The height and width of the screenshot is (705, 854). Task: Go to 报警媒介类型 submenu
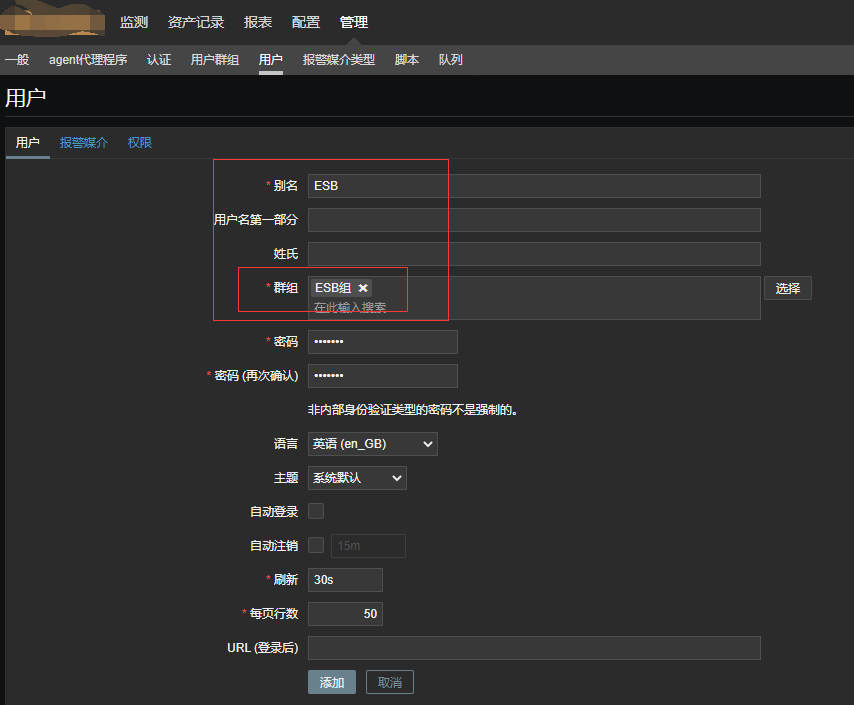(339, 59)
